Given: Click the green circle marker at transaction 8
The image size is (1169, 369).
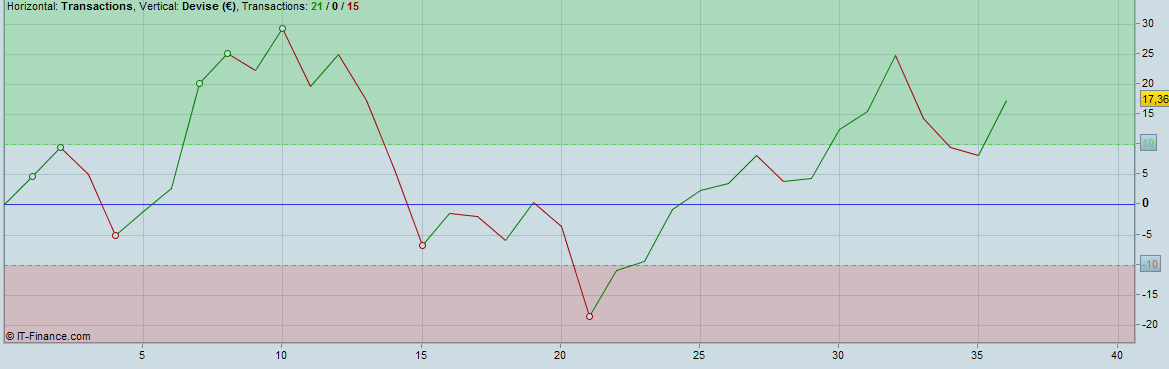Looking at the screenshot, I should tap(227, 54).
